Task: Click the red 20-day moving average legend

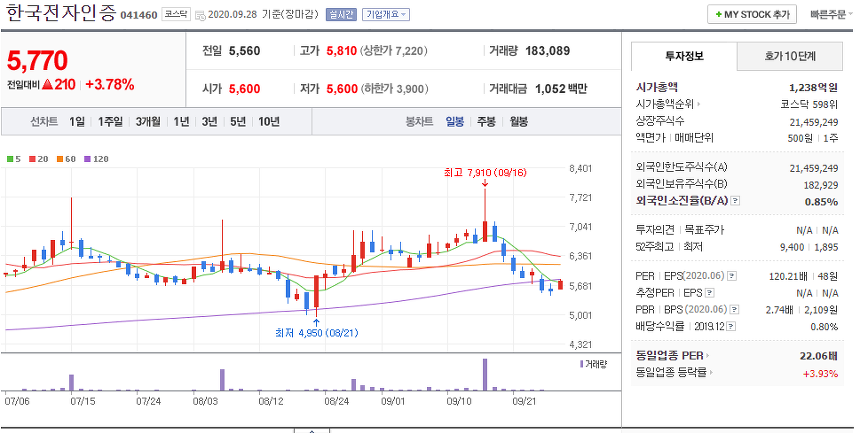Action: coord(38,159)
